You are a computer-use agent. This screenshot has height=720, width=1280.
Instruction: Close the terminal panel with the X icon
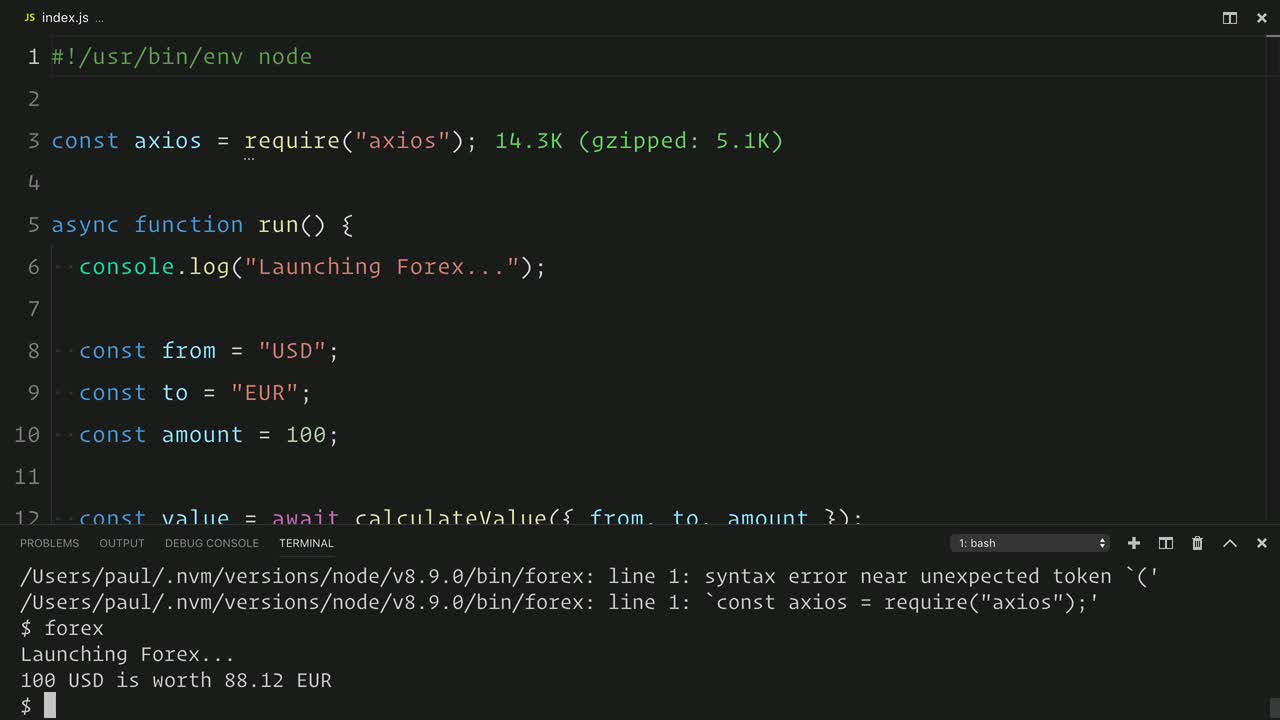[1261, 543]
